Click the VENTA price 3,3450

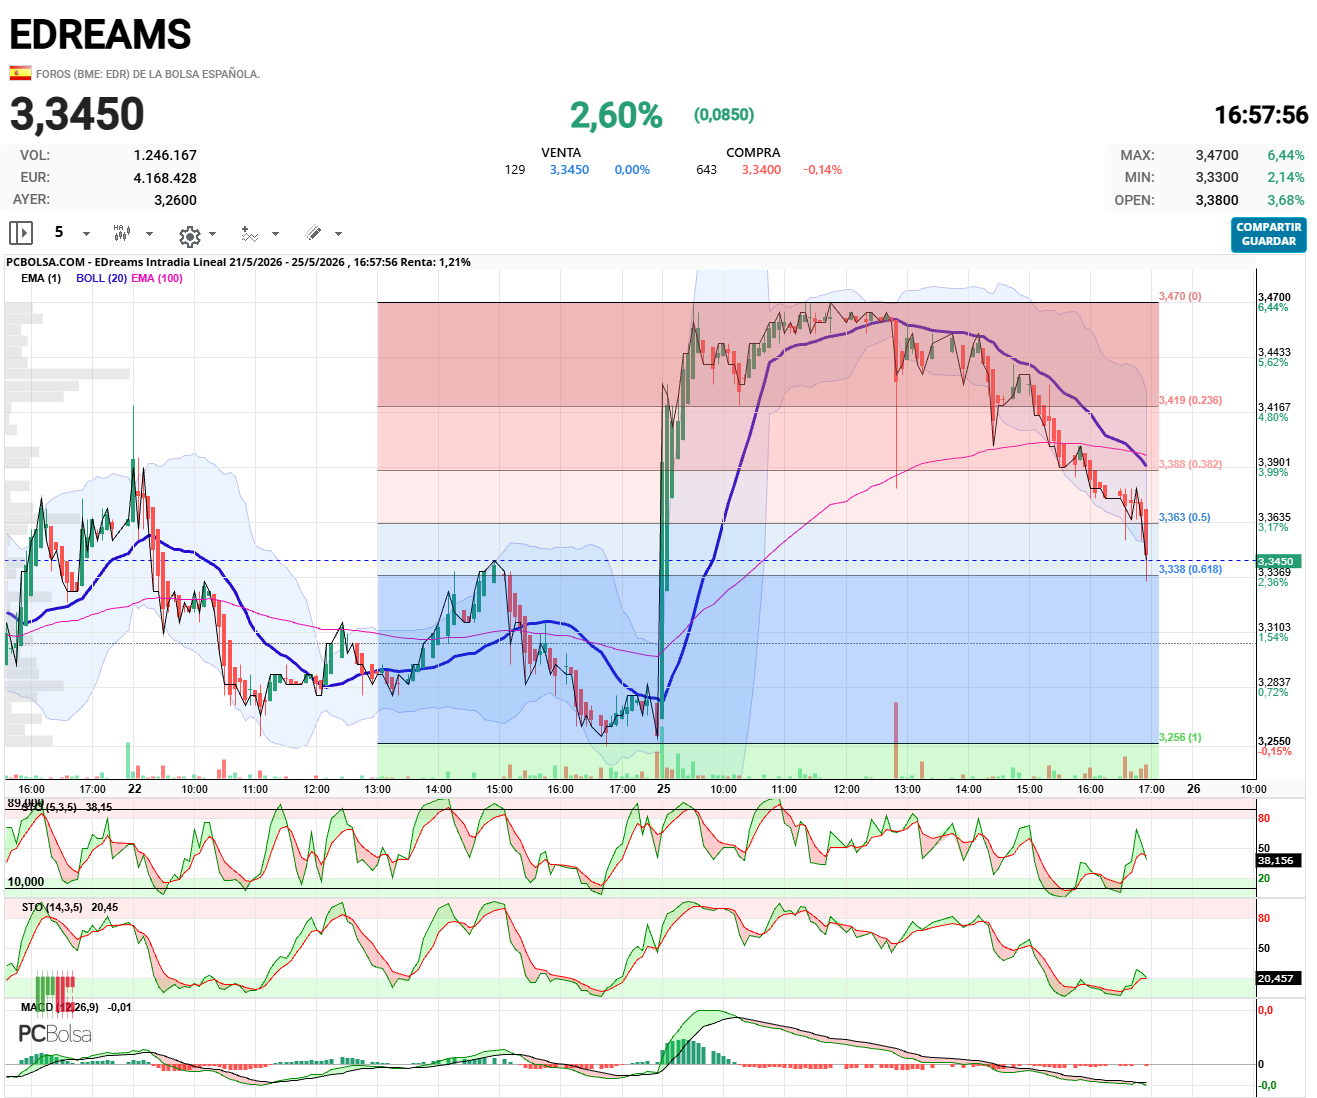569,170
